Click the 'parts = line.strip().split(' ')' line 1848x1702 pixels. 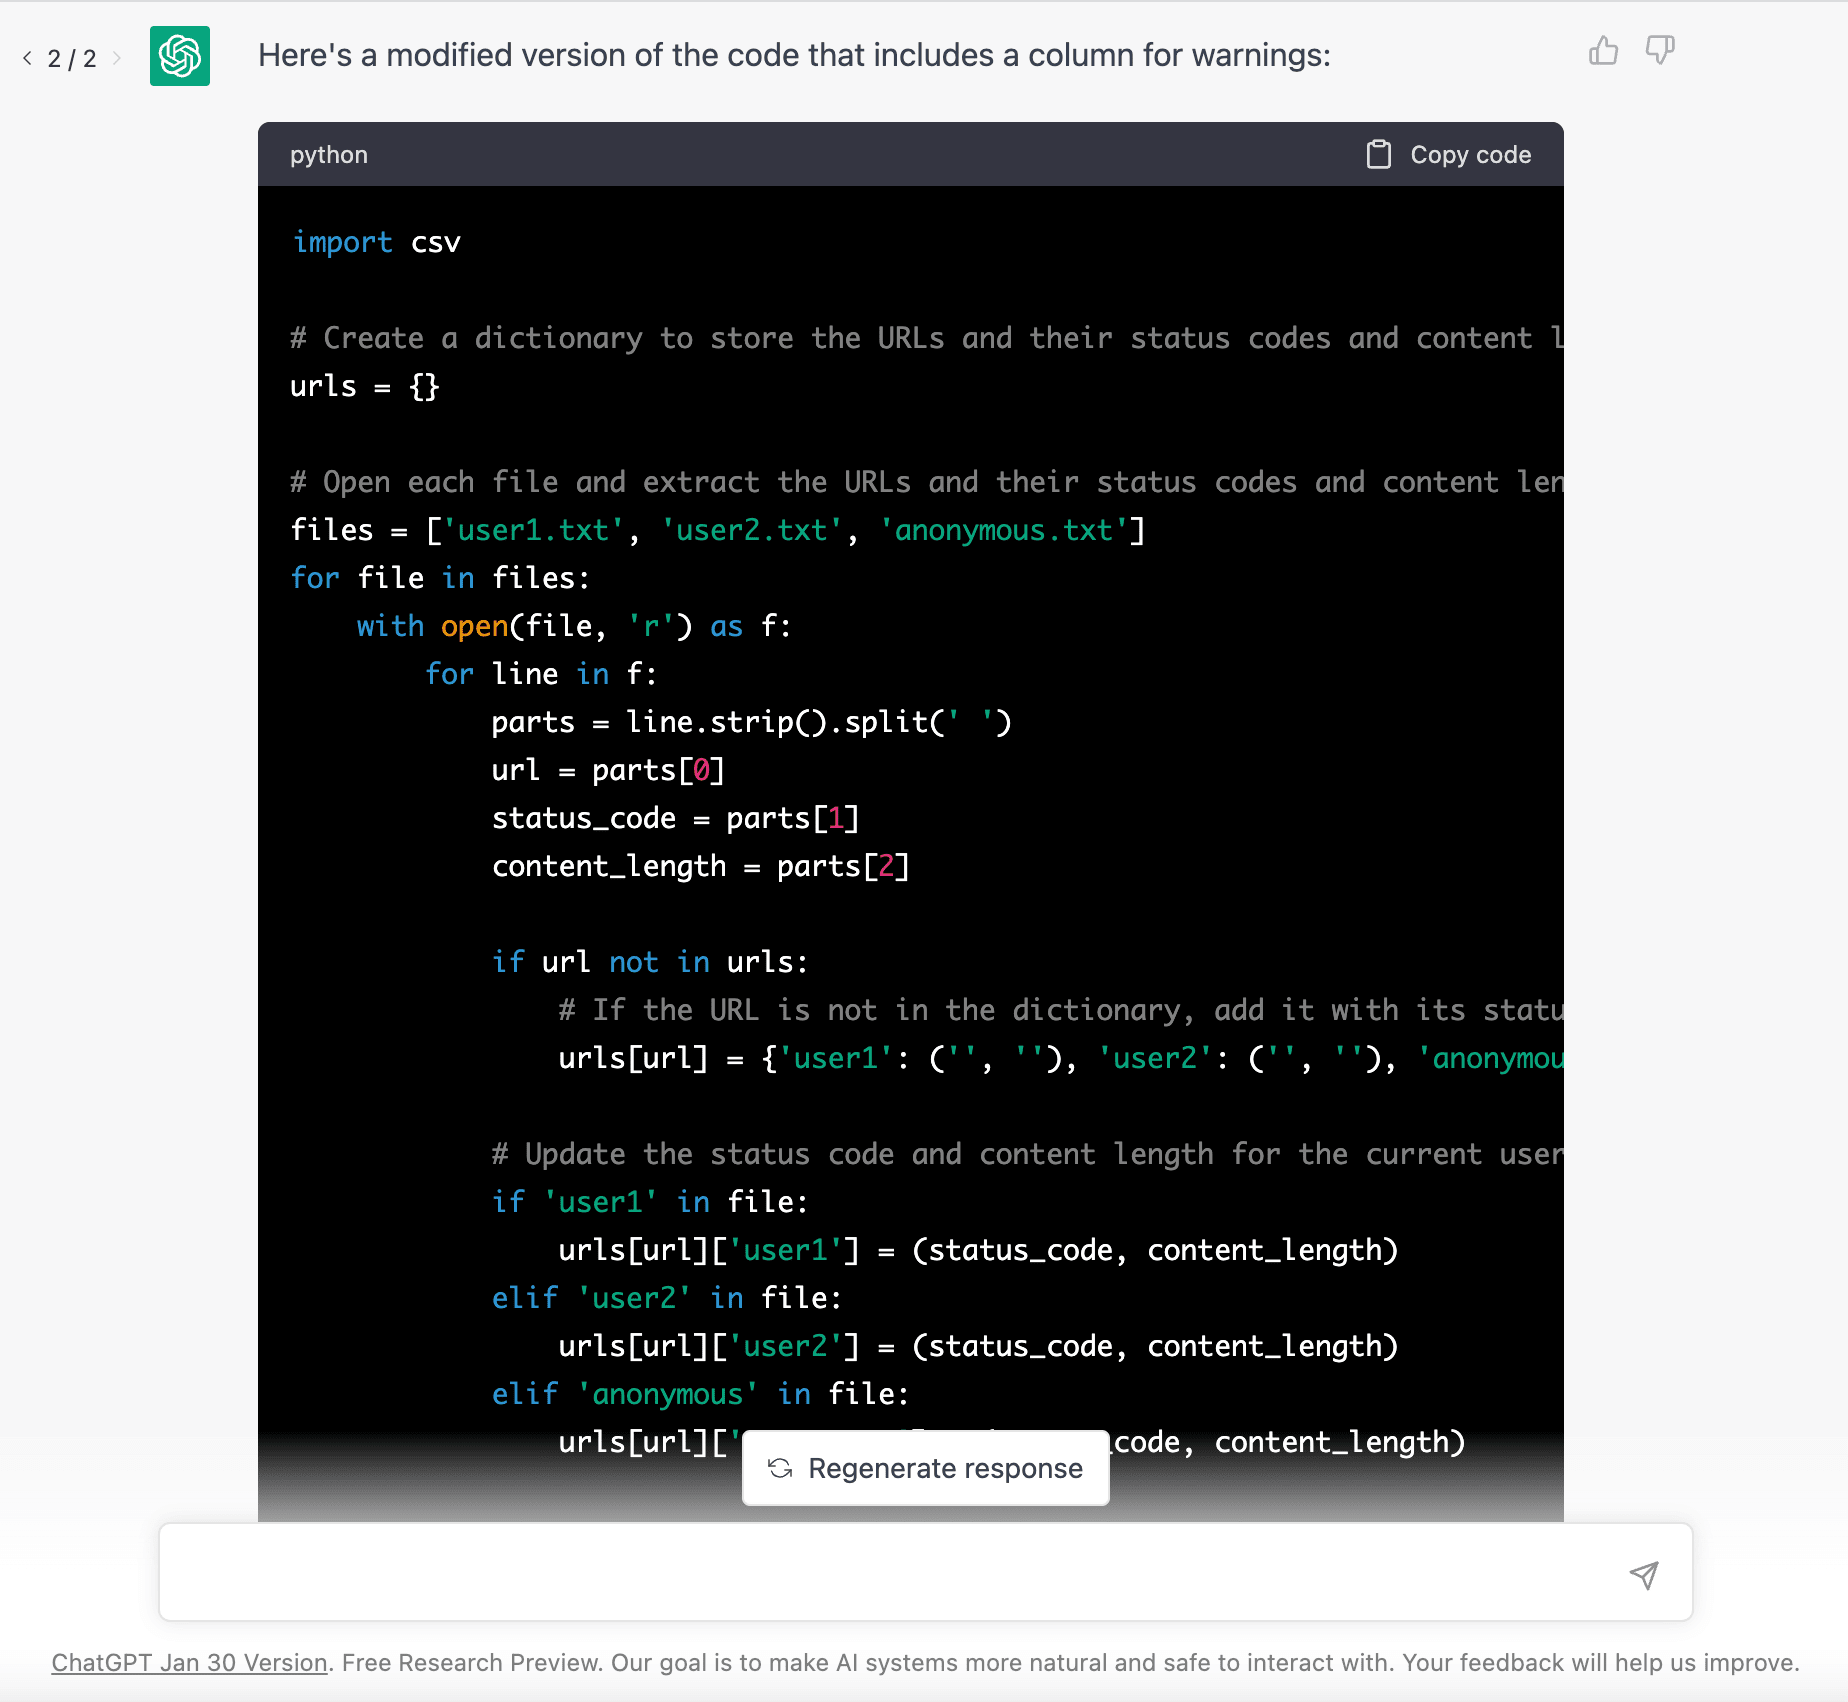(x=752, y=723)
